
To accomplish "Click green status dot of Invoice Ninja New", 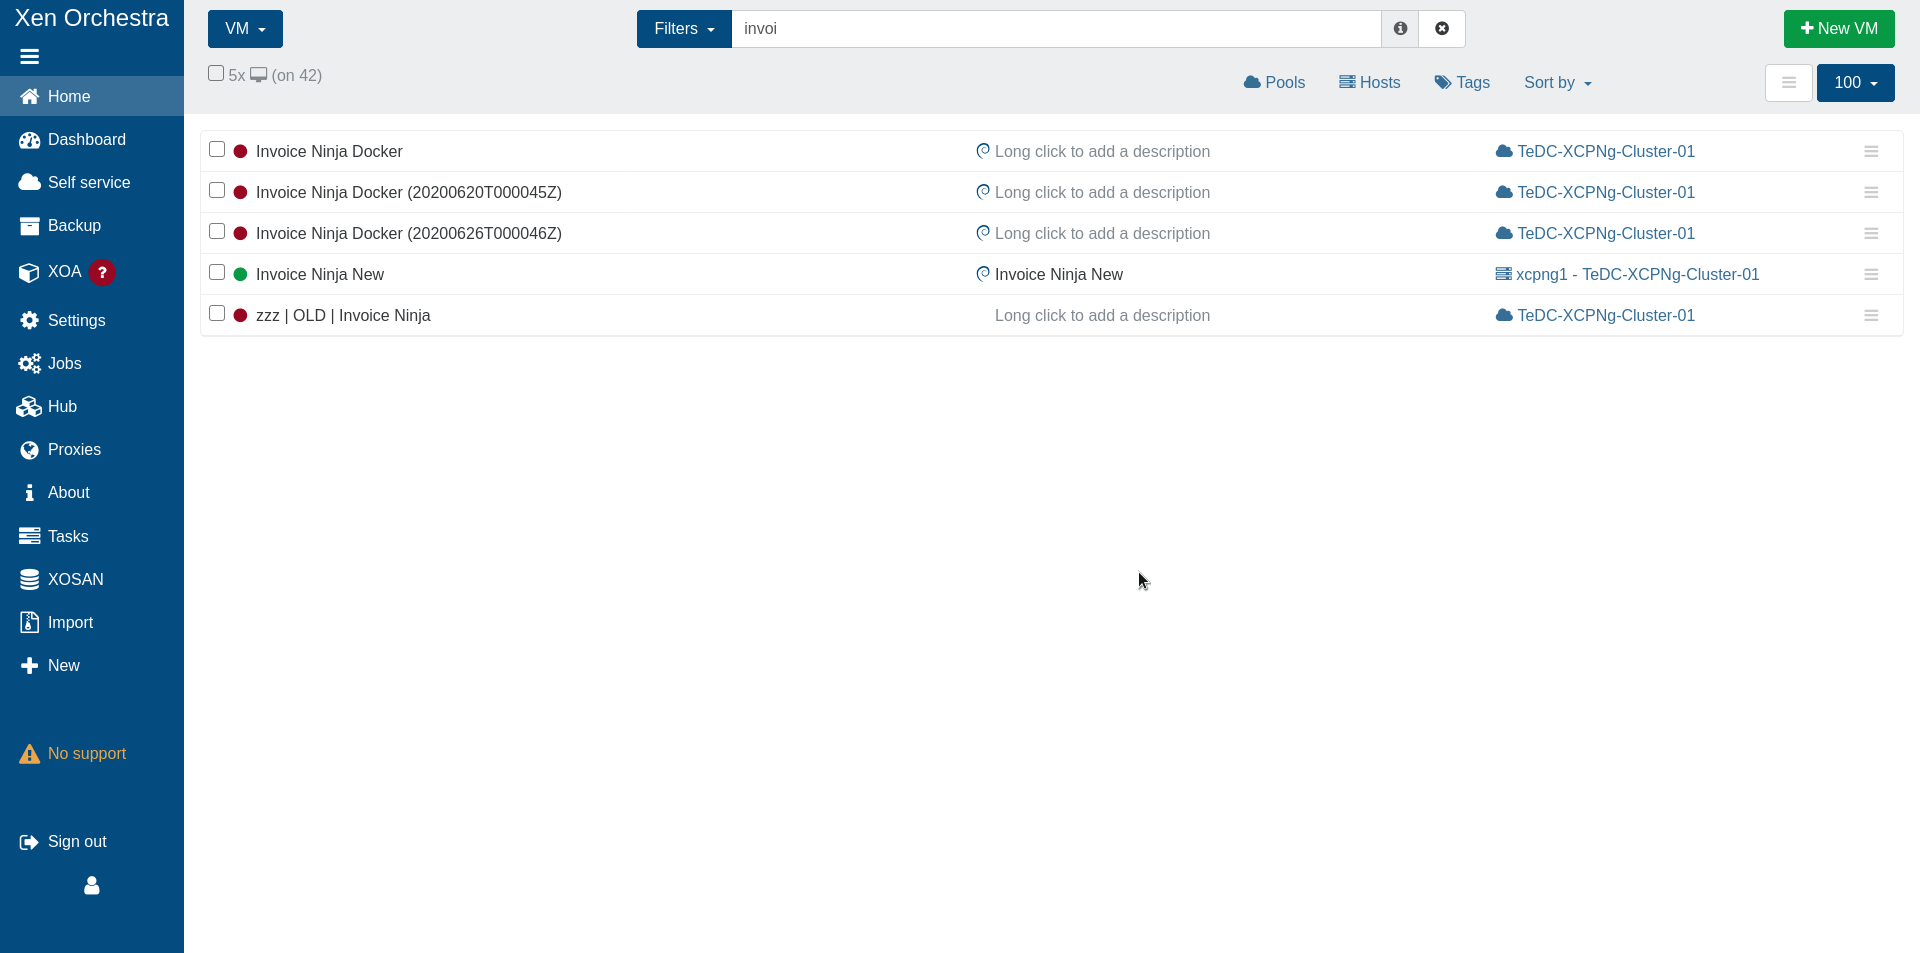I will [240, 275].
